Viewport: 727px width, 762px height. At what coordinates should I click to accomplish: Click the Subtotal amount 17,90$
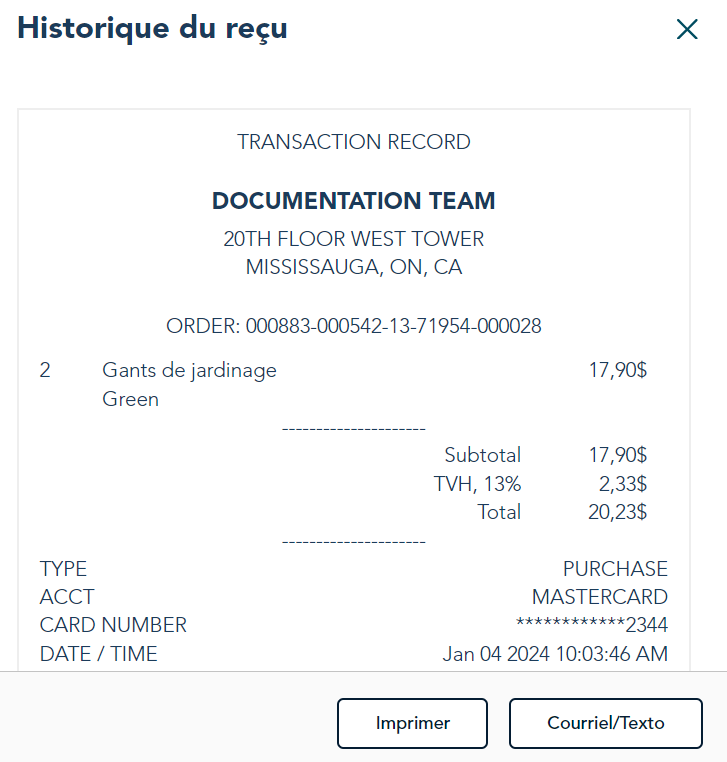pos(618,456)
